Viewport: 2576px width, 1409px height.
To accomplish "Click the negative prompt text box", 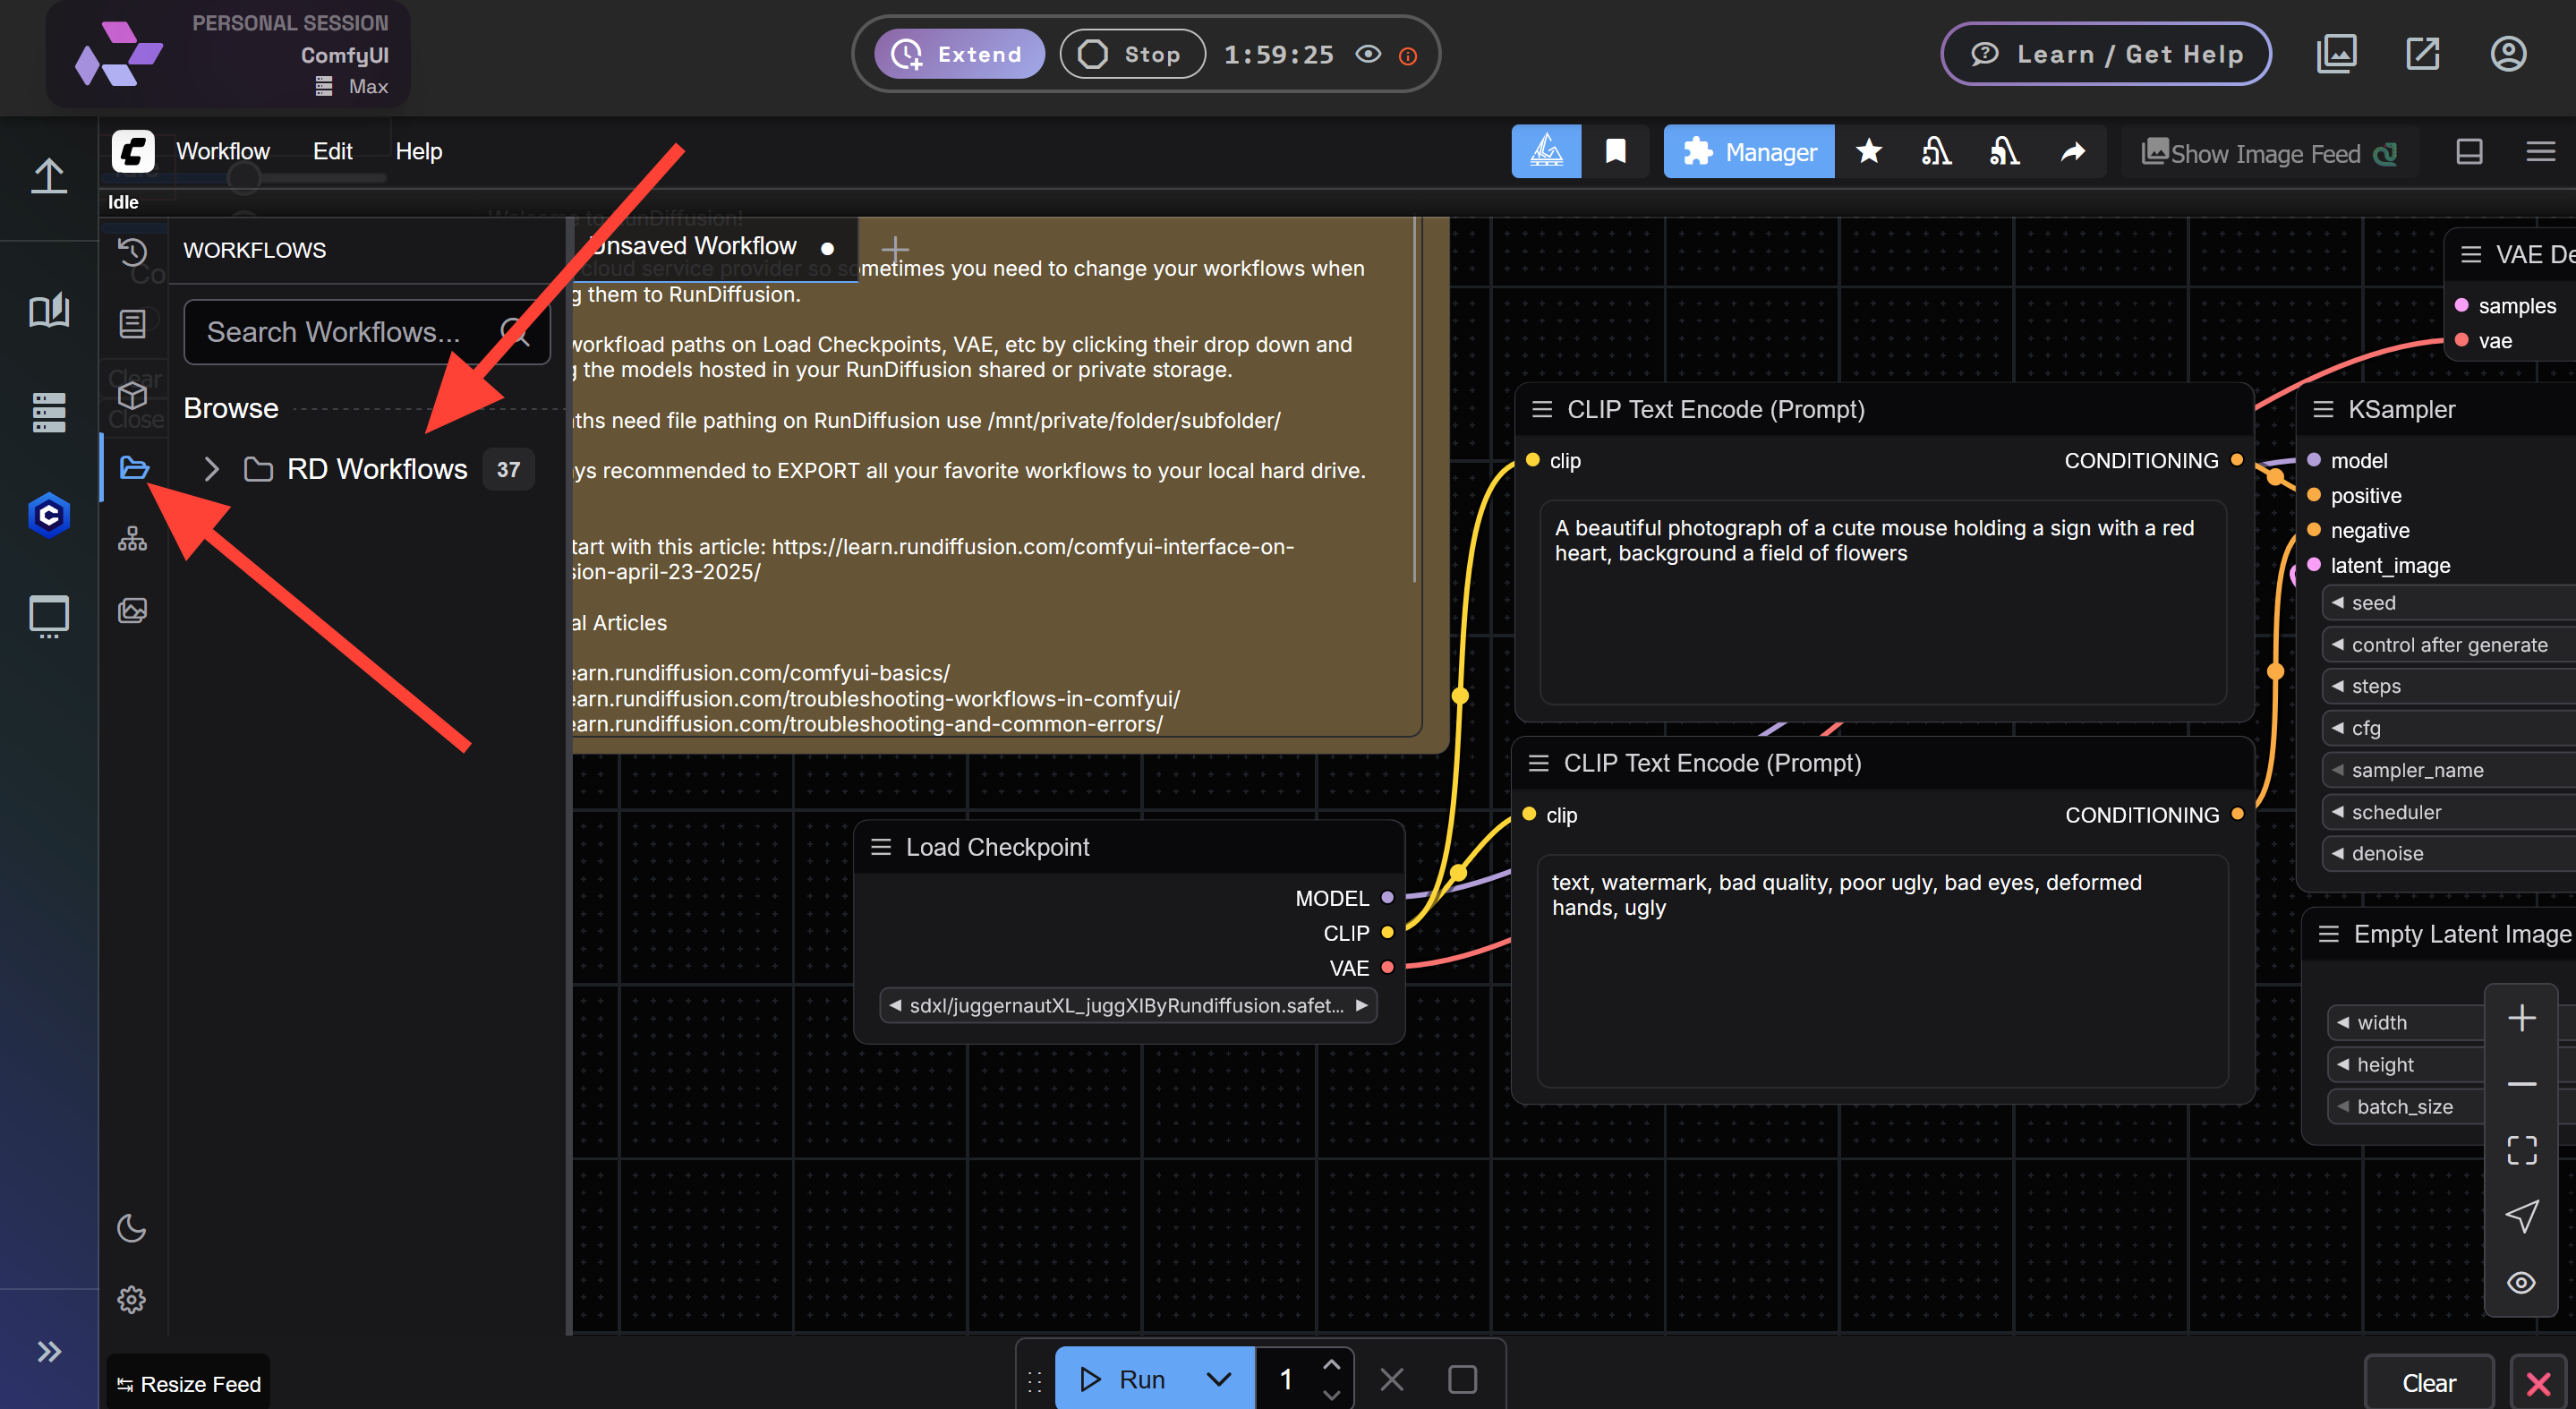I will point(1883,971).
